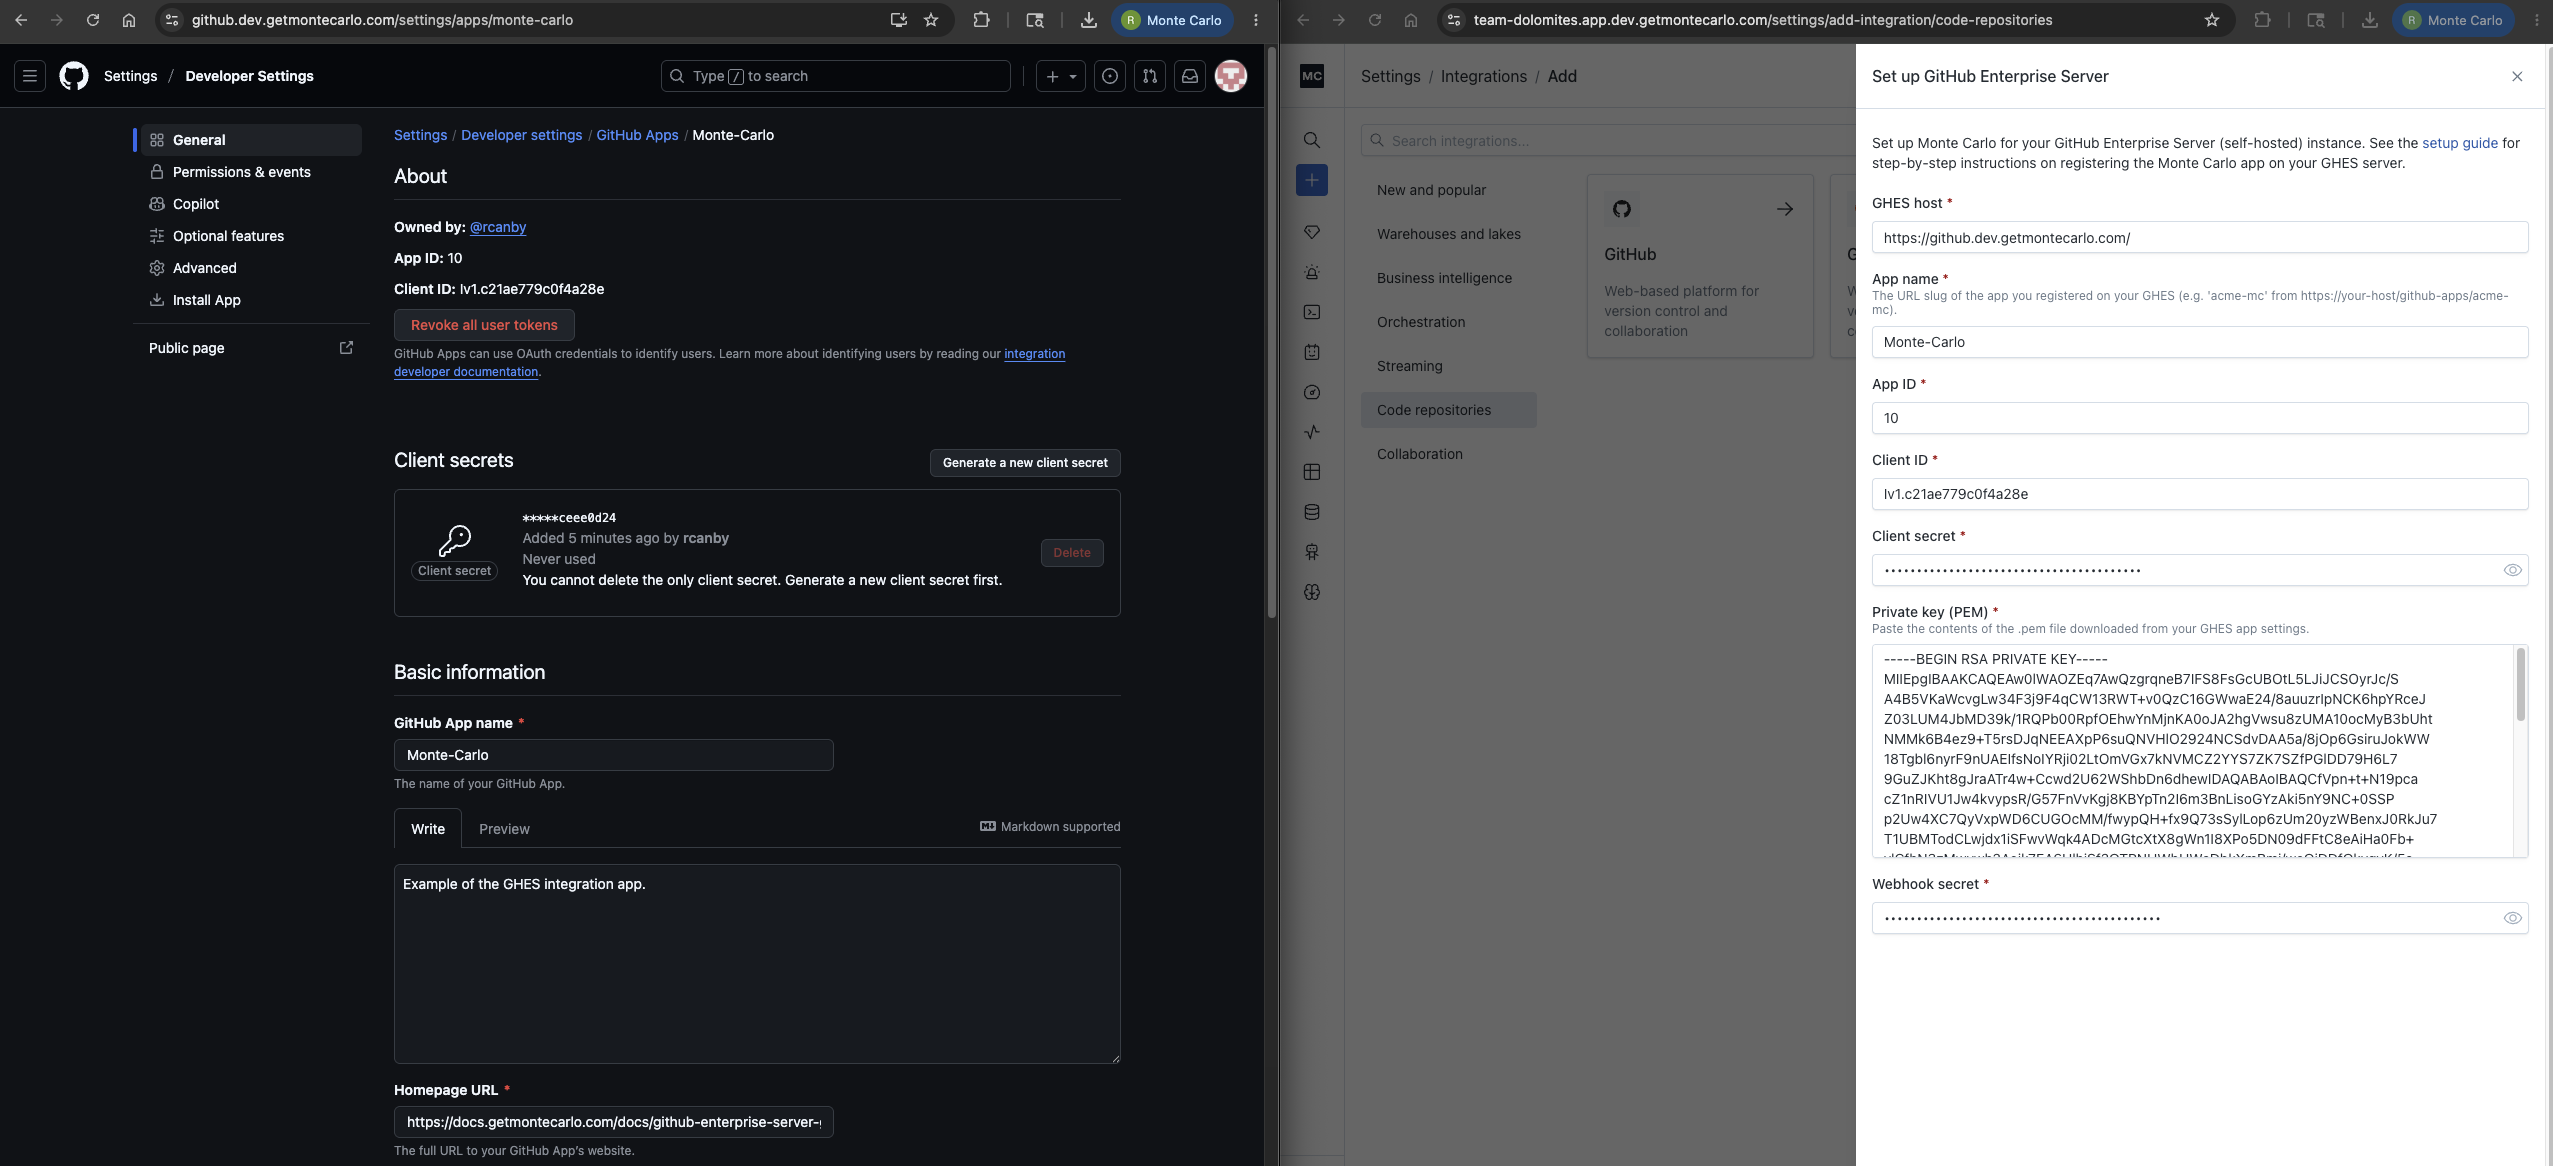
Task: Switch to the Preview tab
Action: click(504, 829)
